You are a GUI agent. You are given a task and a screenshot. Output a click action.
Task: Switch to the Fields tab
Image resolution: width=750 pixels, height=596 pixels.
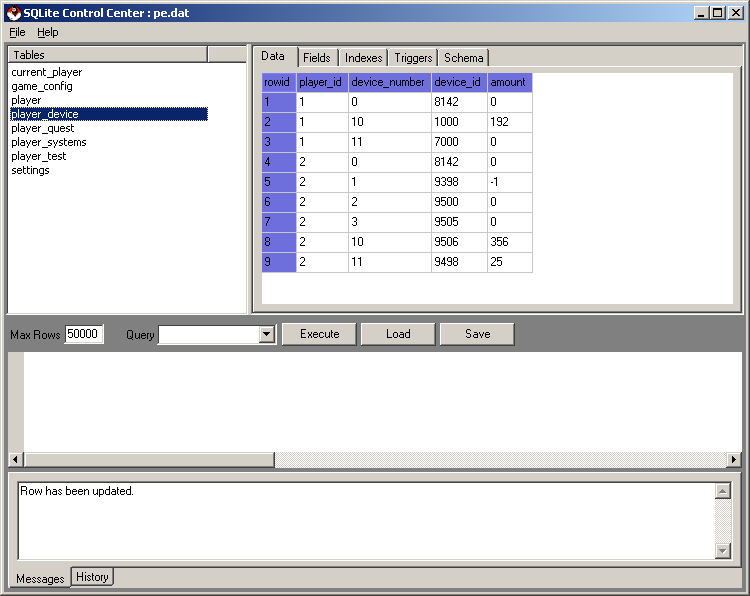(x=316, y=58)
